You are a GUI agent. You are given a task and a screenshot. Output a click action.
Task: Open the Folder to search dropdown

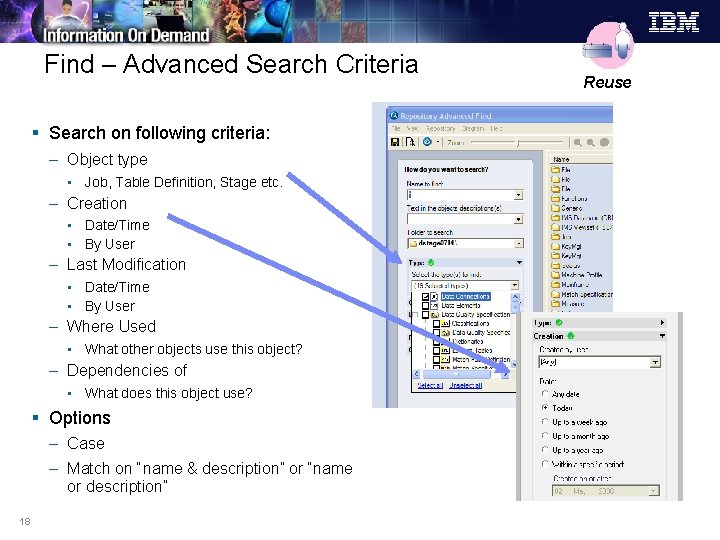click(x=518, y=243)
